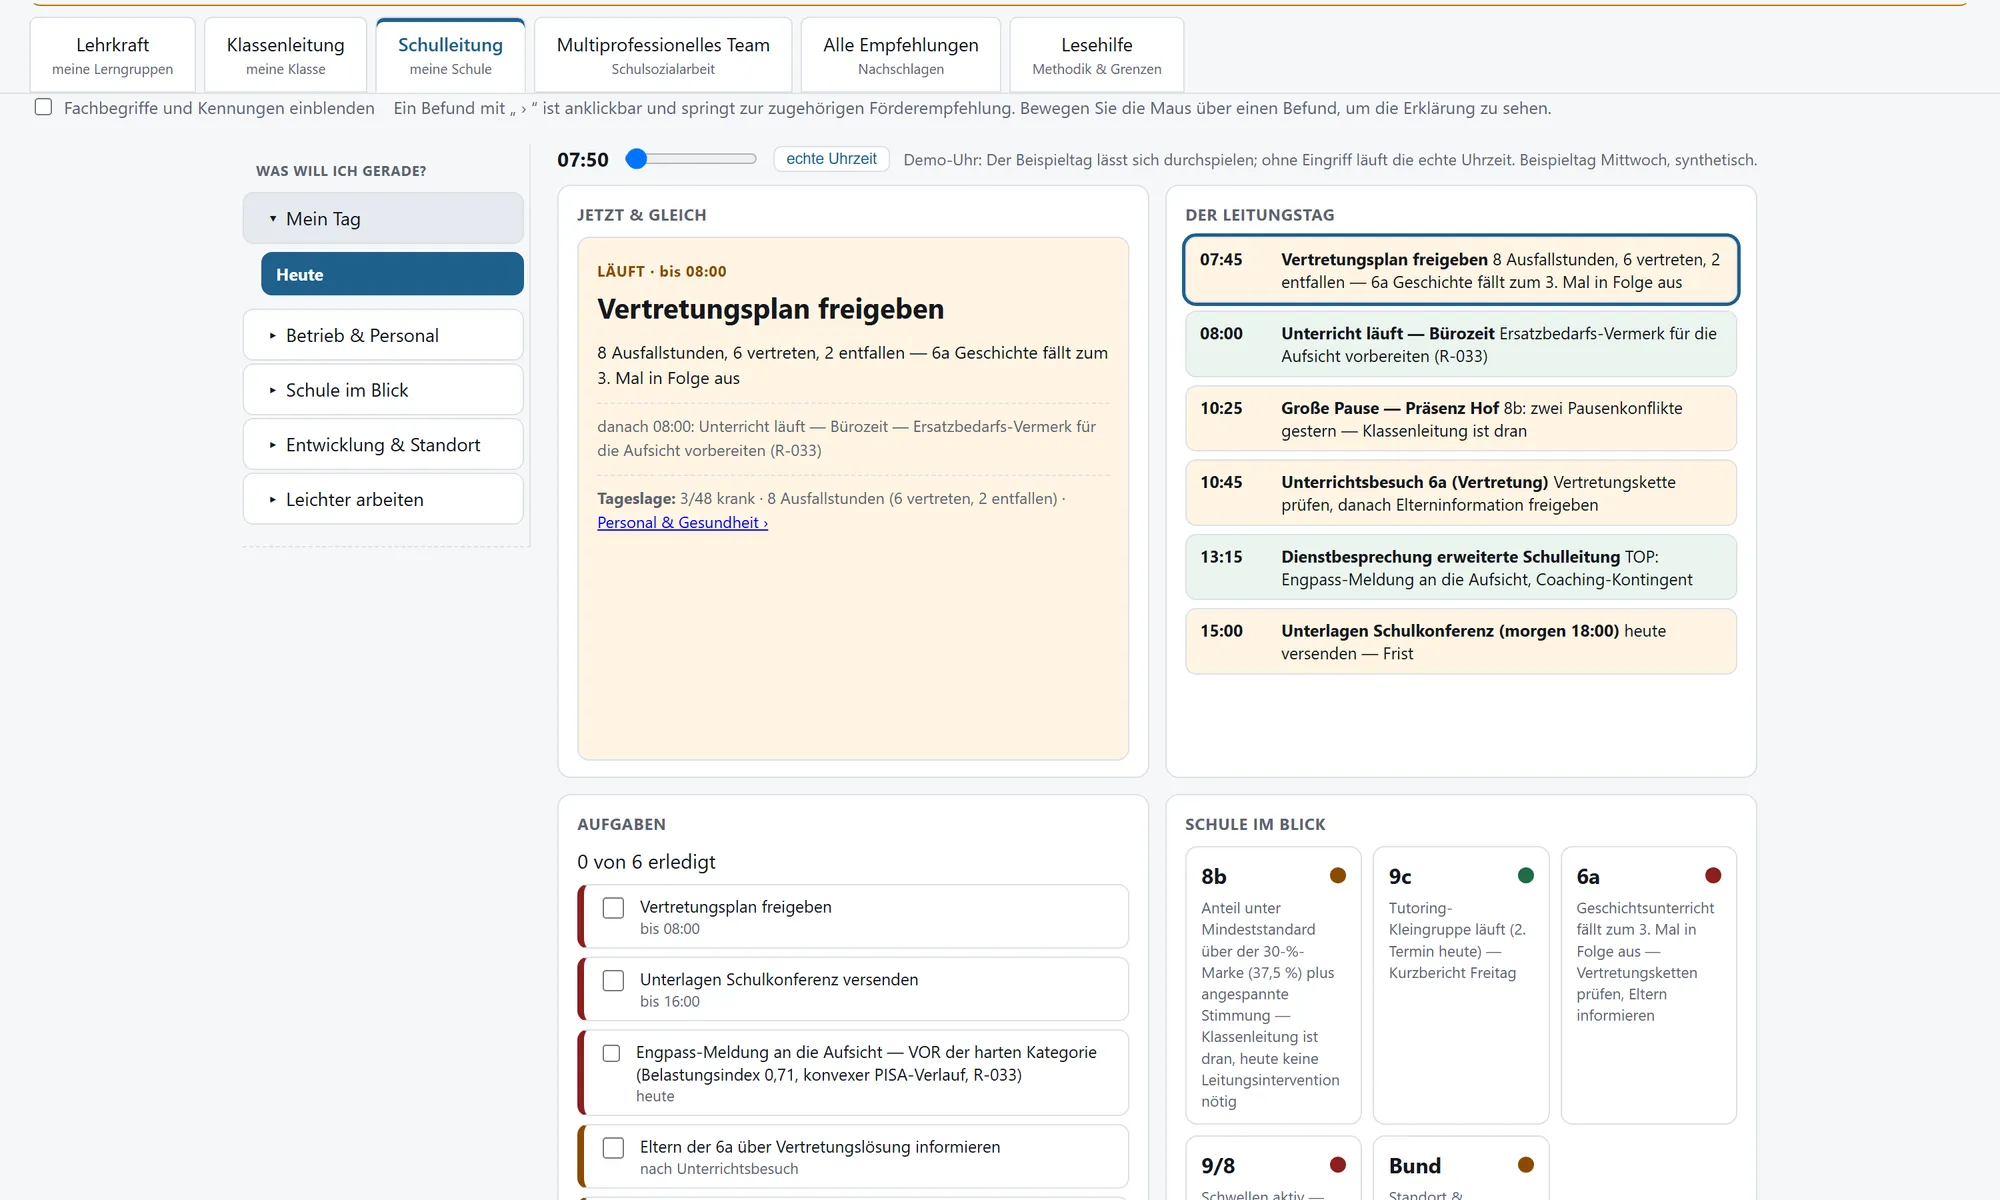Click the orange status dot on 8b card
The image size is (2000, 1200).
1337,875
